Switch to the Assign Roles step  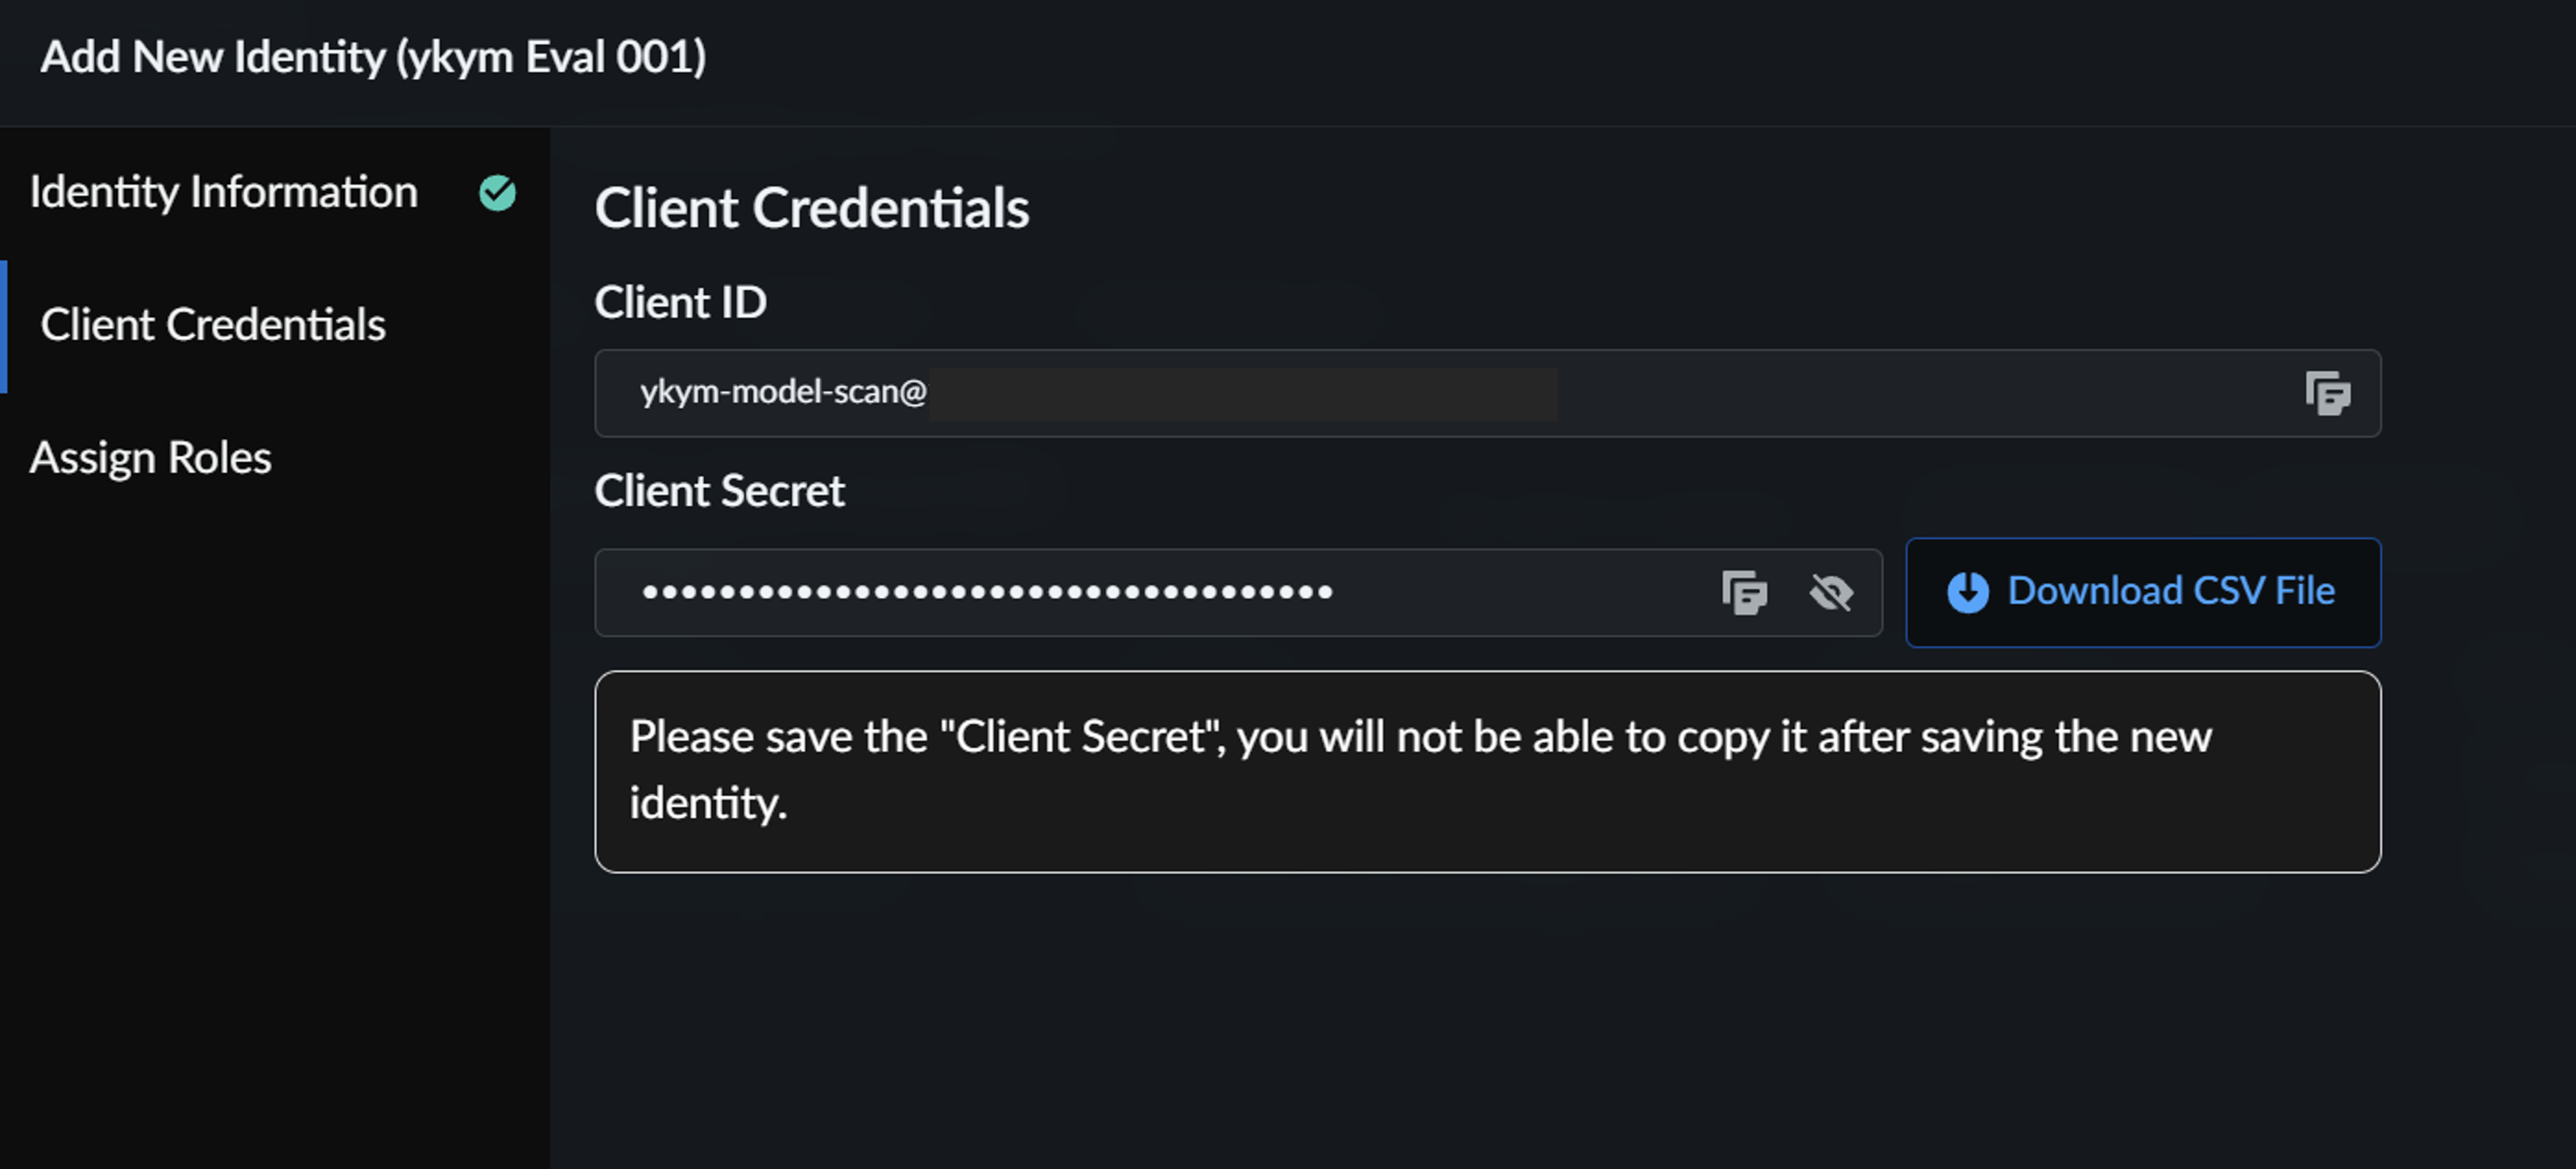click(150, 458)
